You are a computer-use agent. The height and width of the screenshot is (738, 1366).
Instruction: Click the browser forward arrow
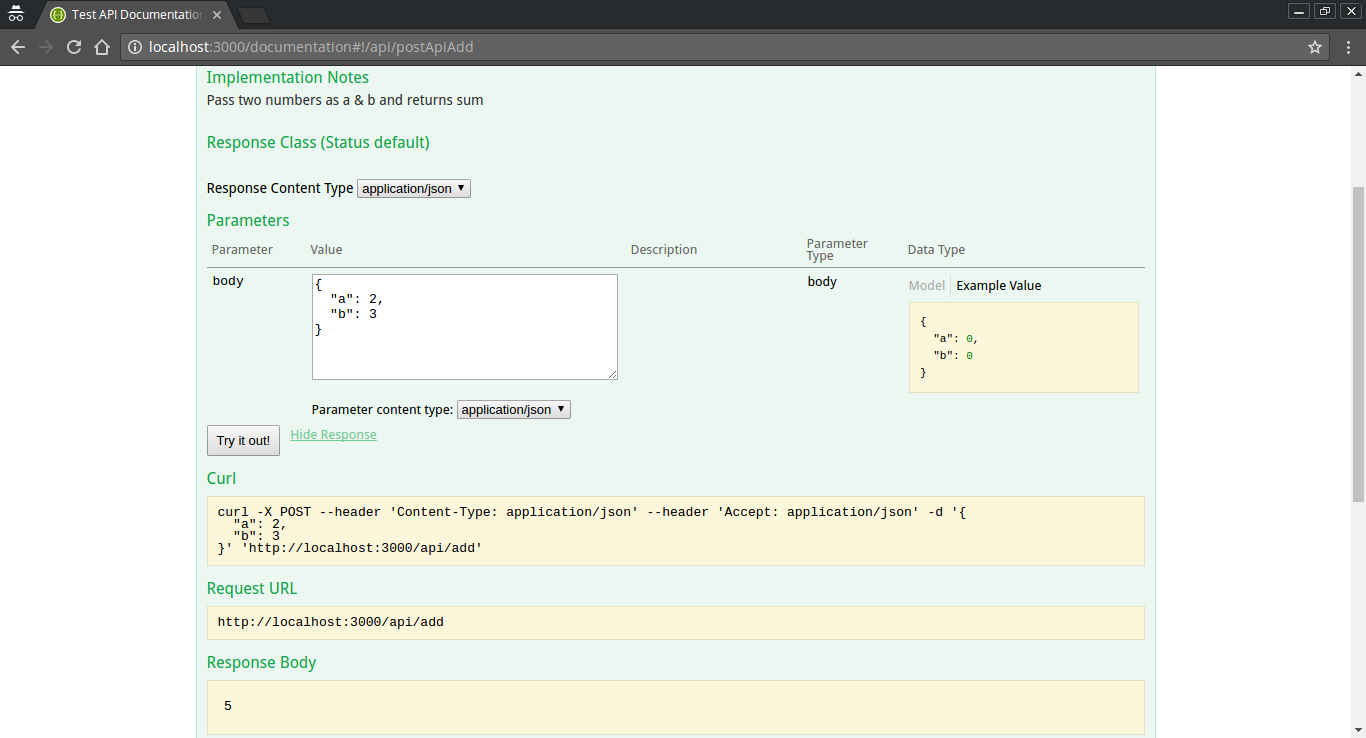pos(46,47)
